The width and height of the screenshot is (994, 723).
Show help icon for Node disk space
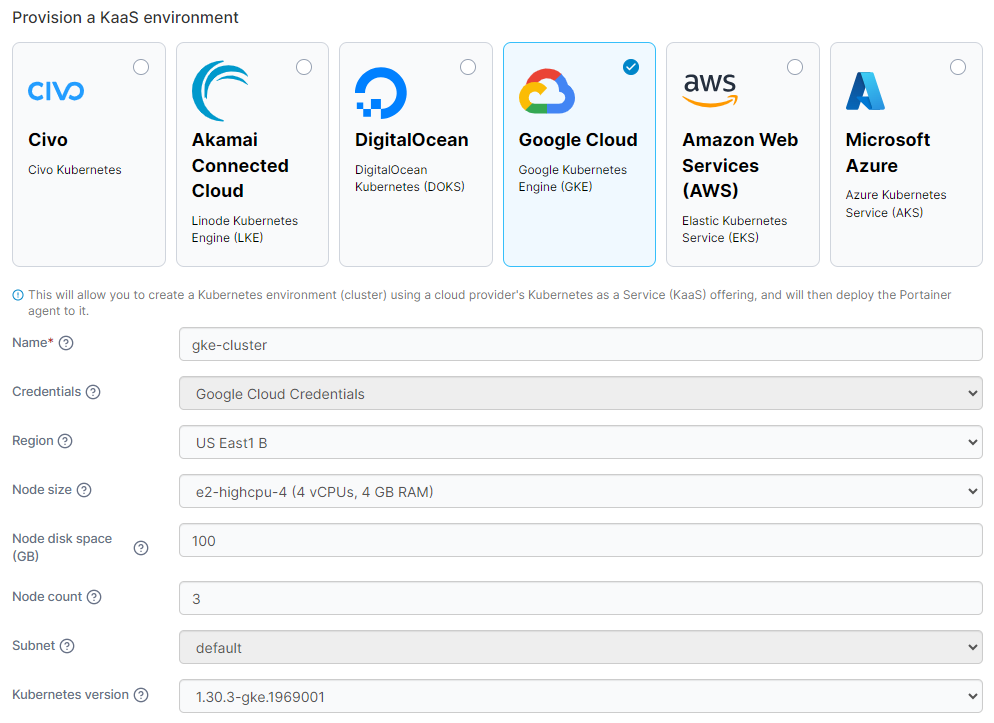(141, 547)
